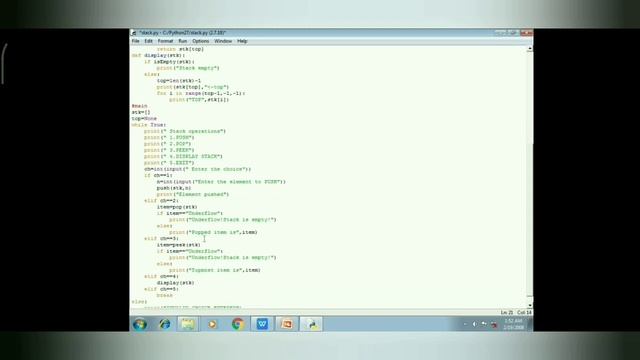Click the 'Col' status bar indicator

pos(524,313)
